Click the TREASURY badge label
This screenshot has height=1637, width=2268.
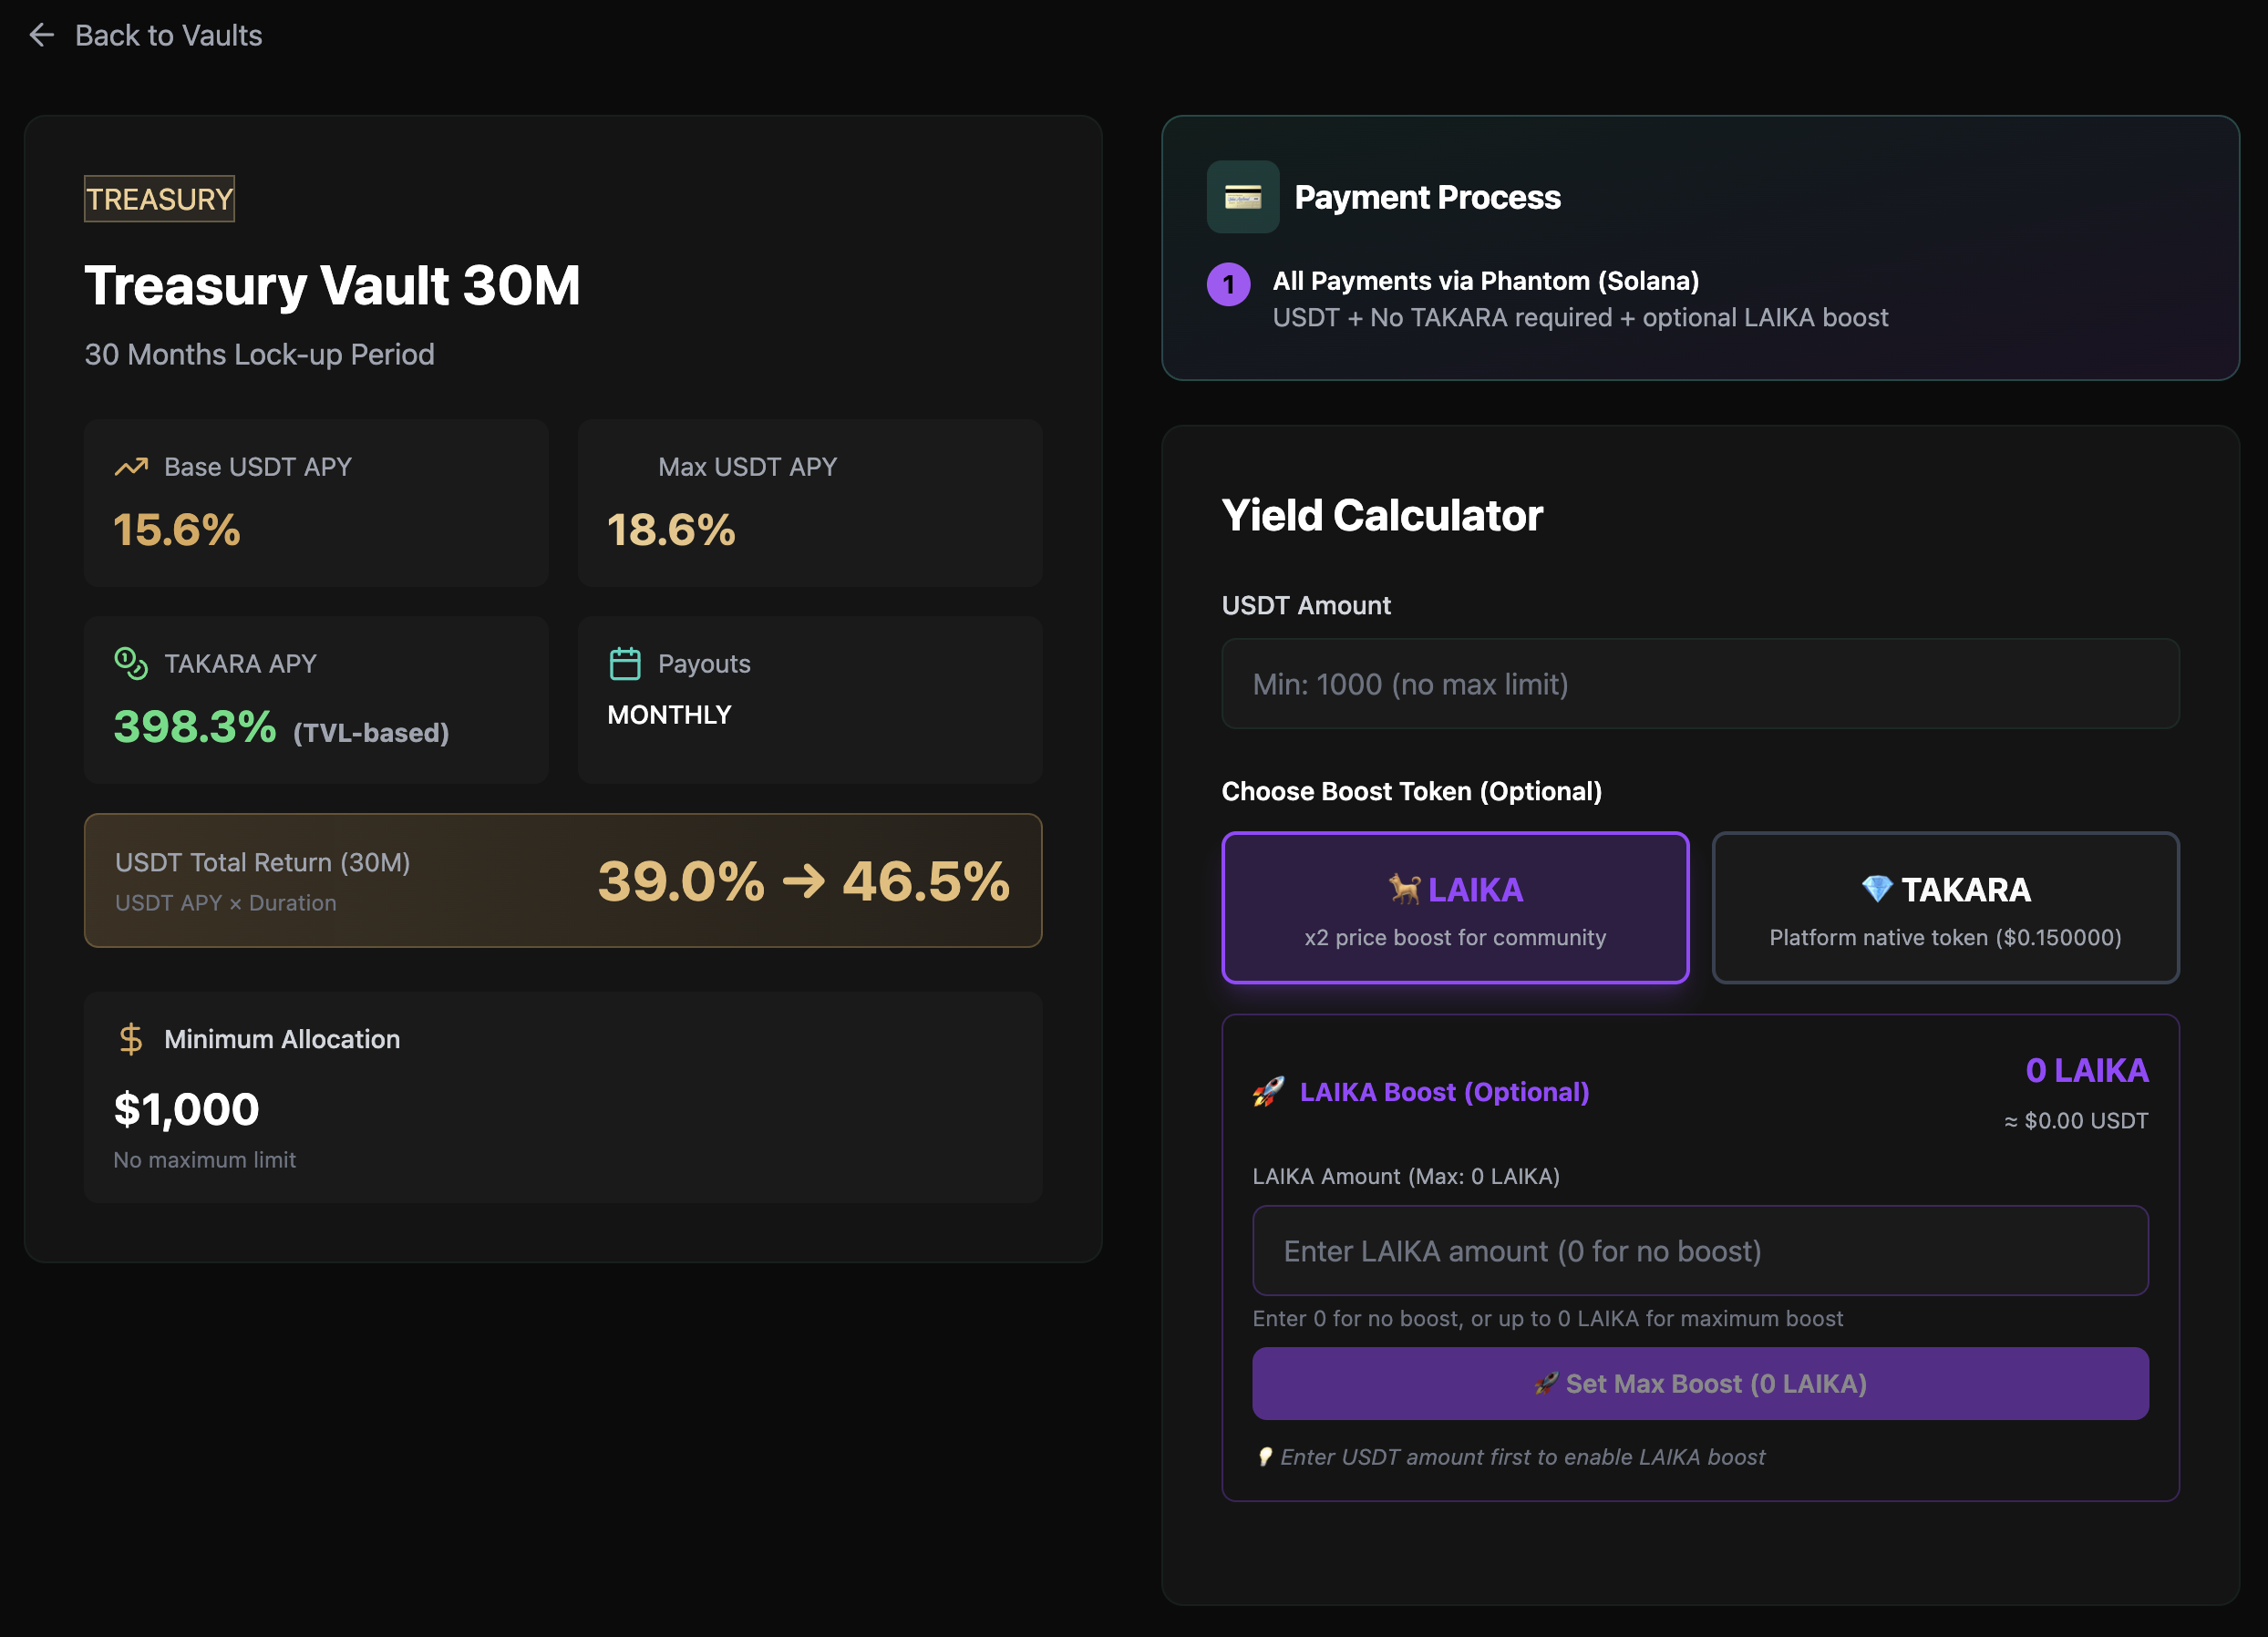[159, 199]
